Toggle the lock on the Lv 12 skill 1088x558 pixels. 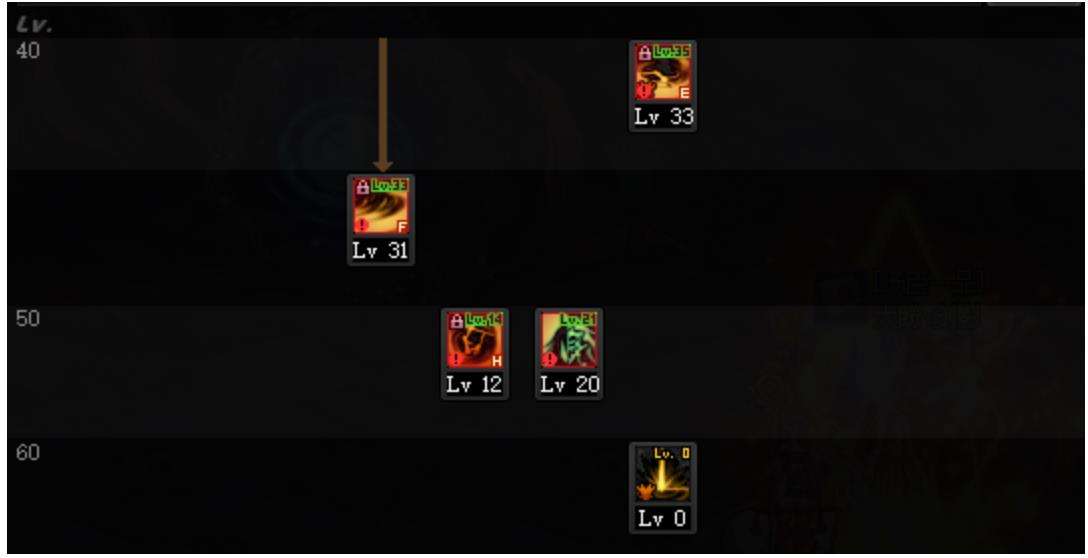click(456, 321)
